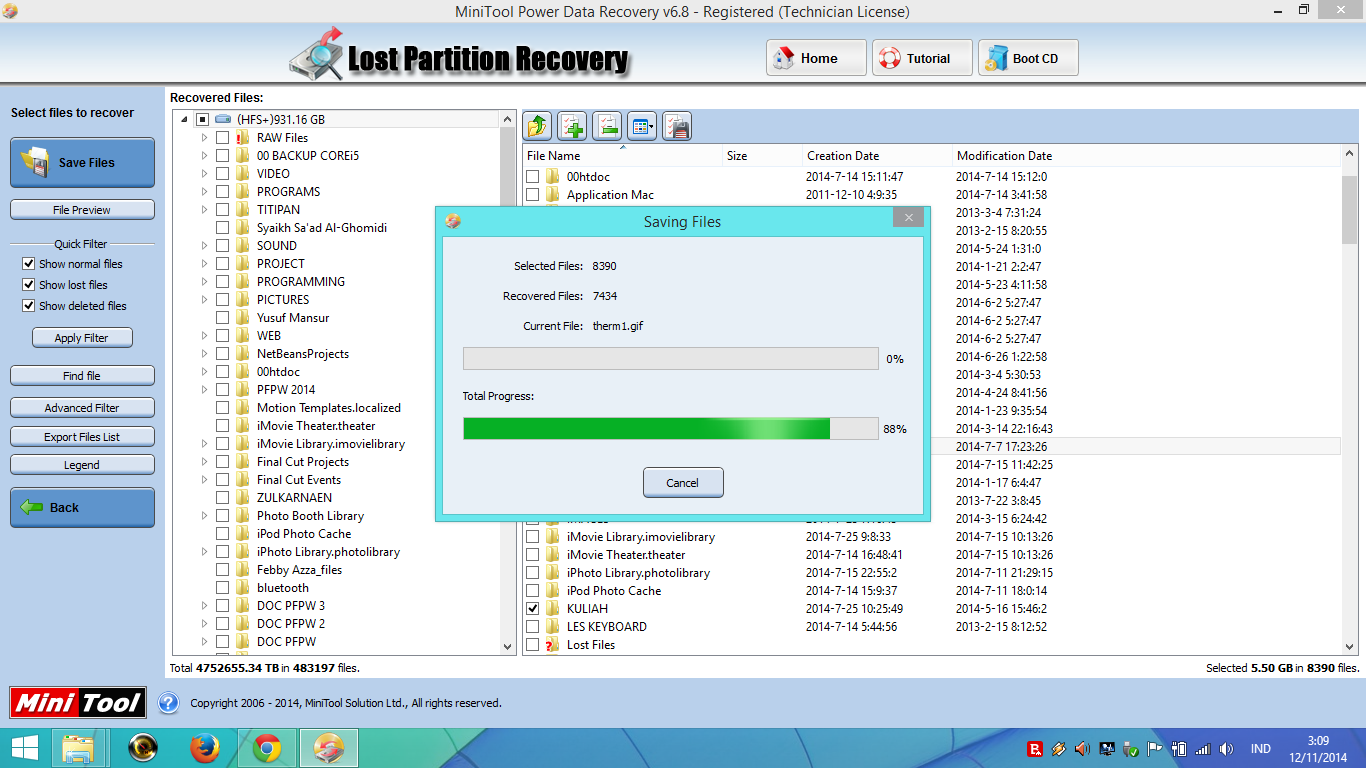Click the MiniTool app icon in taskbar
Screen dimensions: 1366x768
pos(330,748)
